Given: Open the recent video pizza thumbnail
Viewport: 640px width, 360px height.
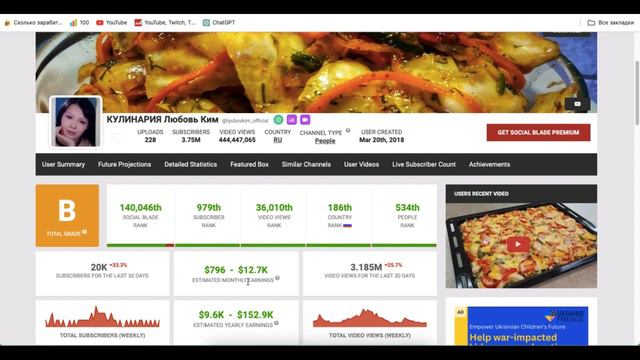Looking at the screenshot, I should 521,245.
